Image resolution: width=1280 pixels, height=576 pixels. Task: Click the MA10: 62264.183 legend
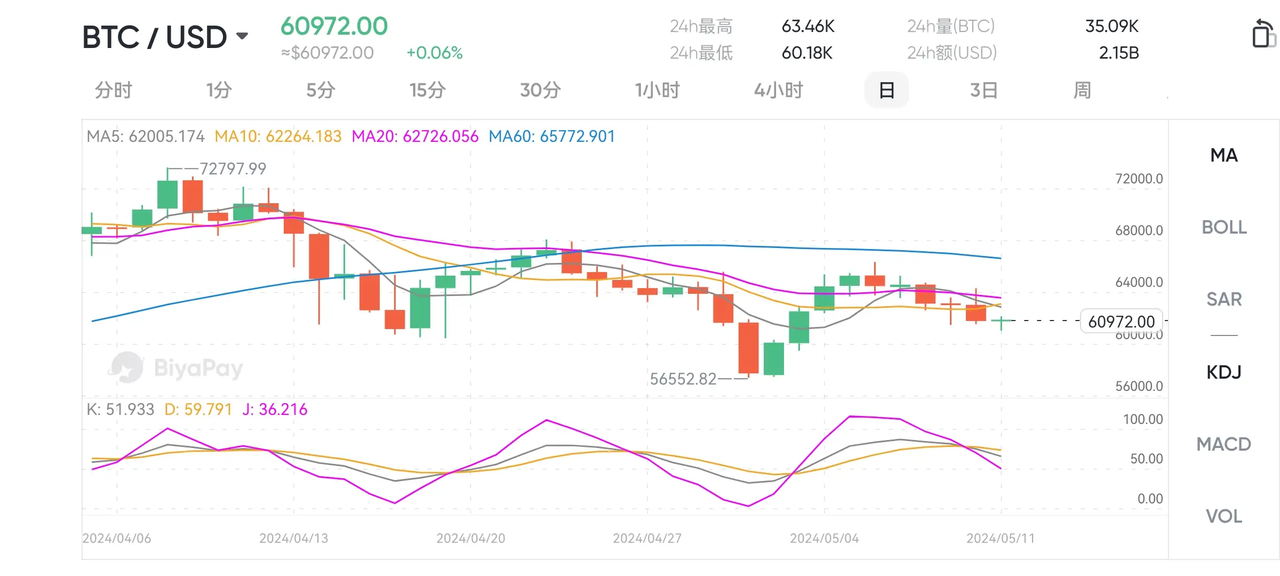[x=279, y=136]
